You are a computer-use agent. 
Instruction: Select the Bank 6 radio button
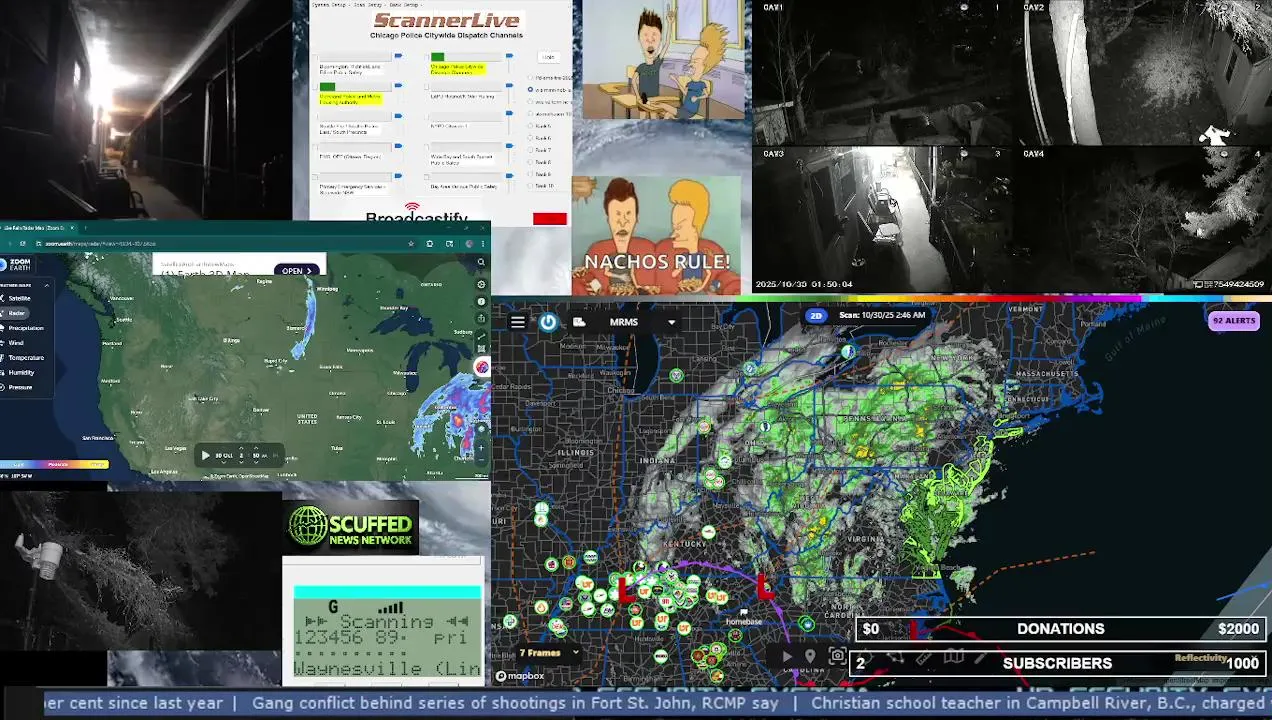pyautogui.click(x=530, y=138)
